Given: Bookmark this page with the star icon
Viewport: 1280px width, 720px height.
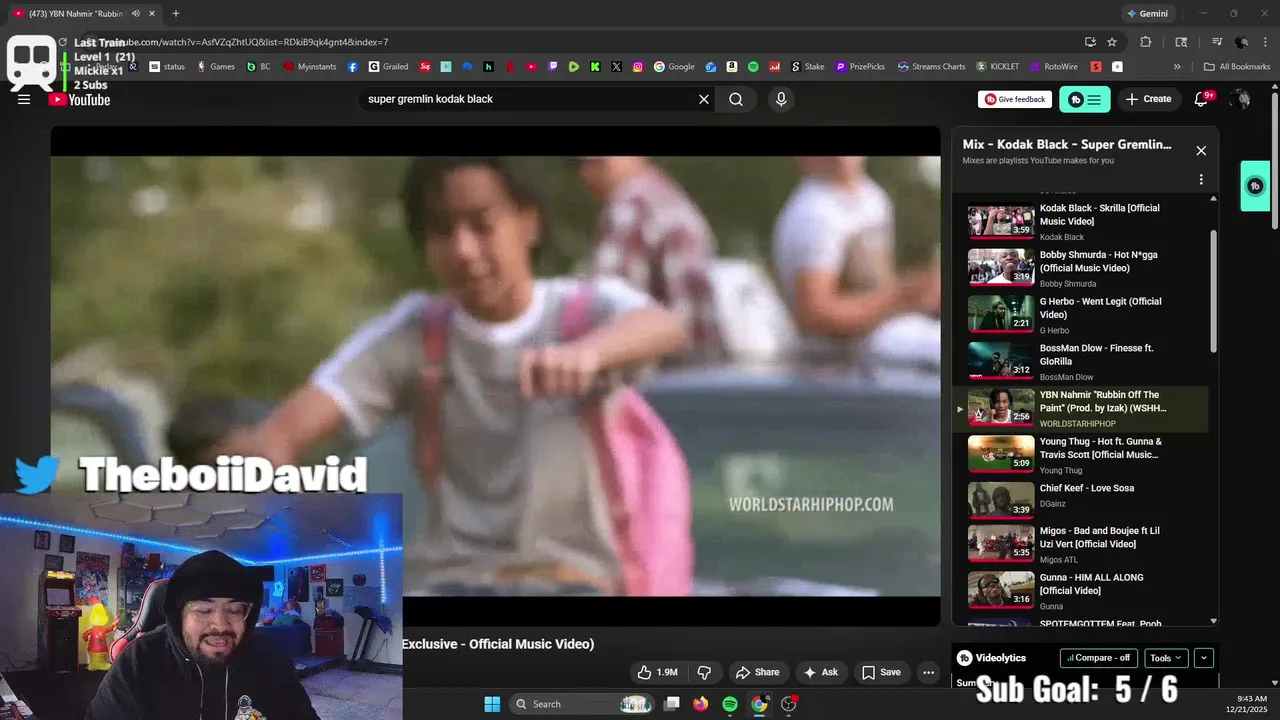Looking at the screenshot, I should (1112, 42).
